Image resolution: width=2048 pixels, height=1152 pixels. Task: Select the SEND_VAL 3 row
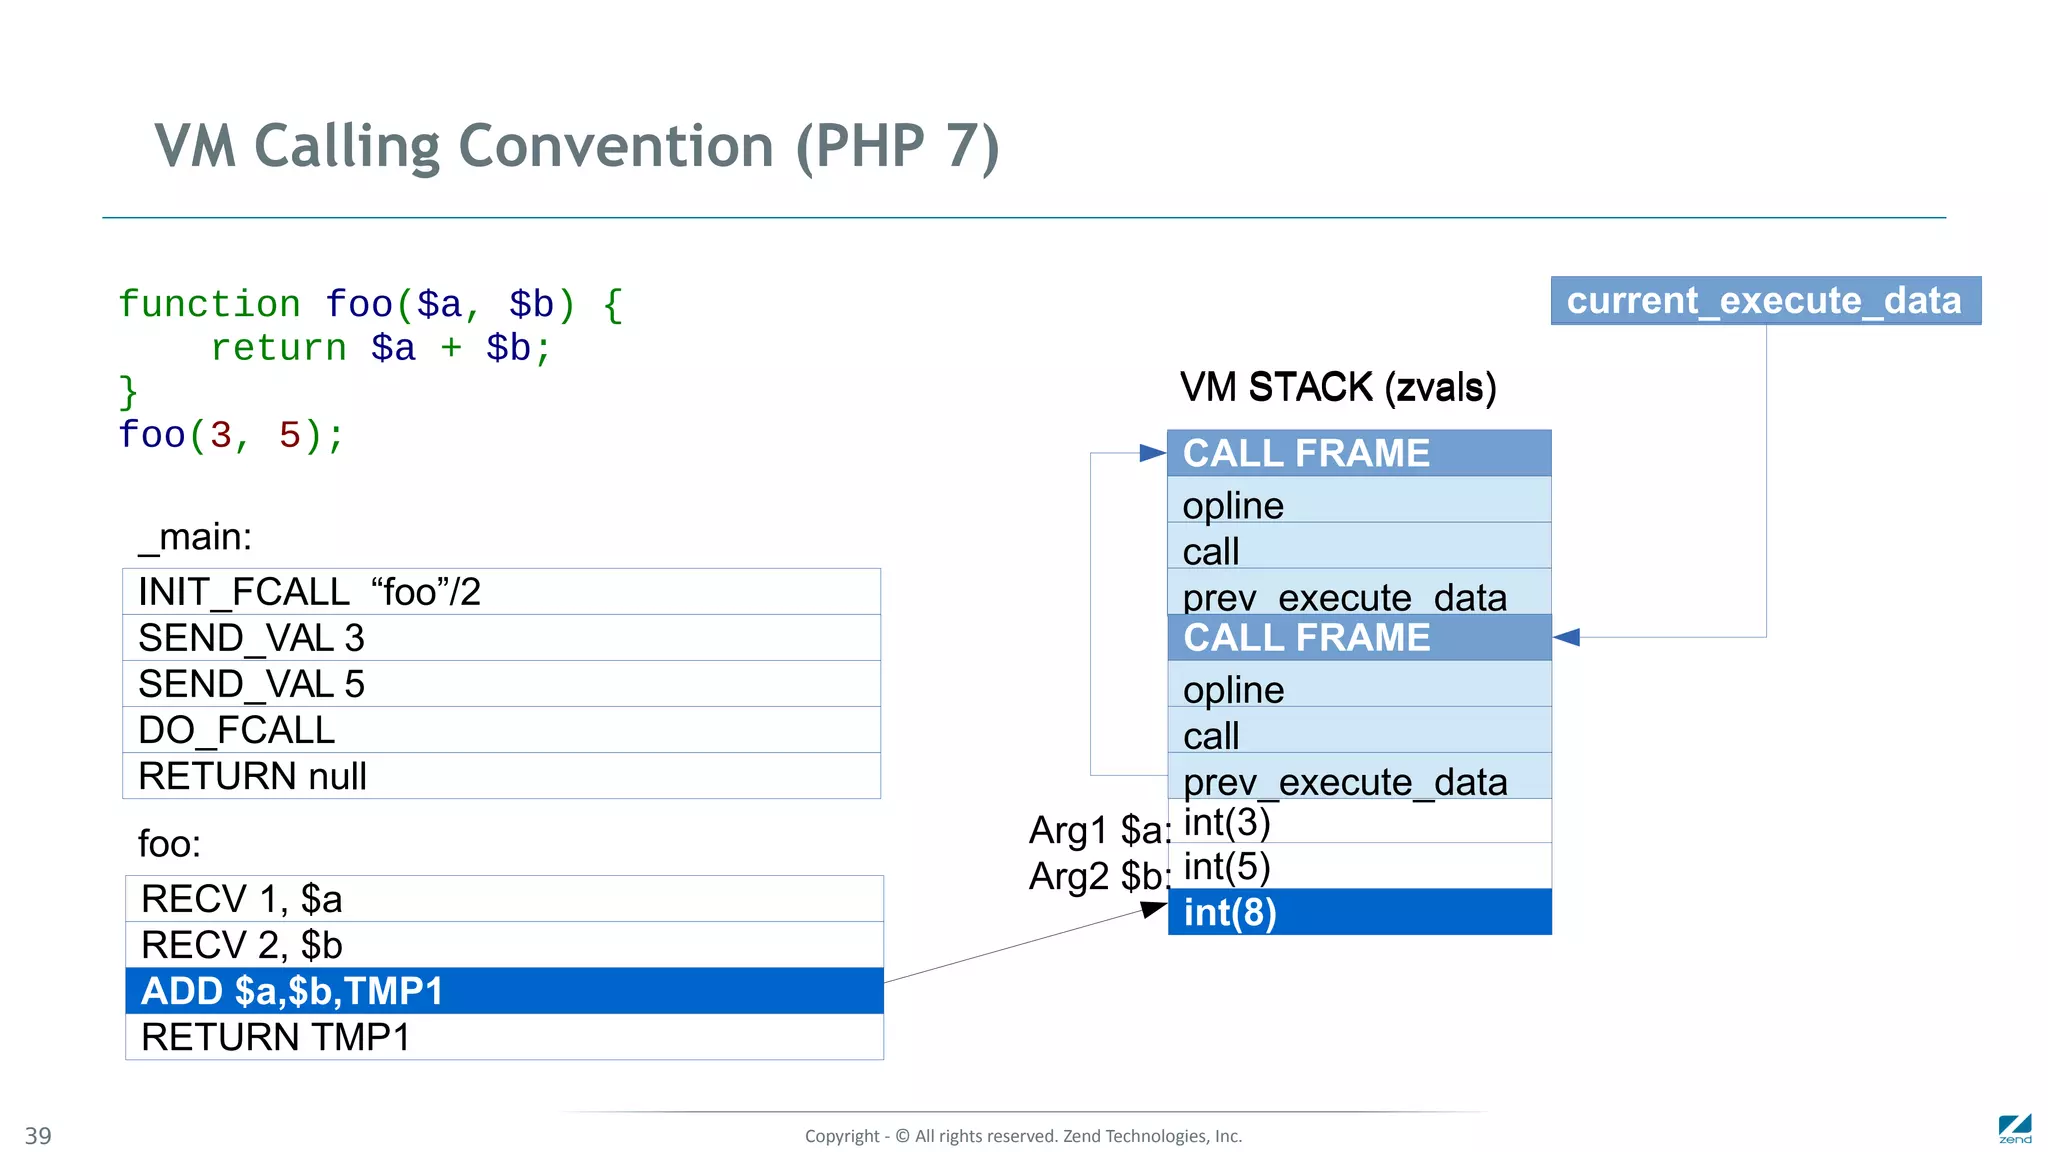click(x=501, y=637)
